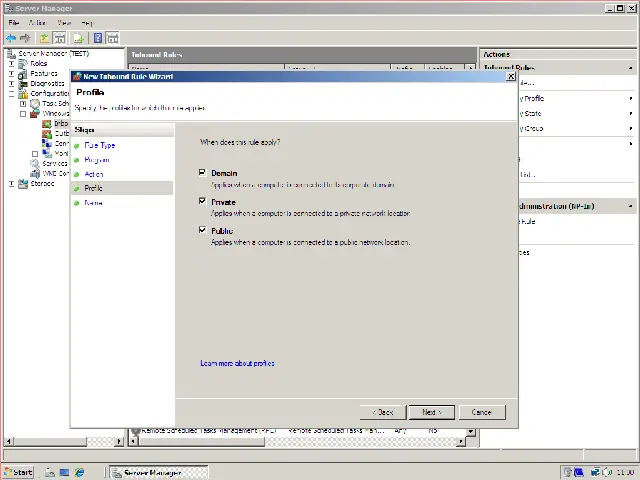Image resolution: width=640 pixels, height=480 pixels.
Task: Uncheck the Private profile checkbox
Action: pos(203,202)
